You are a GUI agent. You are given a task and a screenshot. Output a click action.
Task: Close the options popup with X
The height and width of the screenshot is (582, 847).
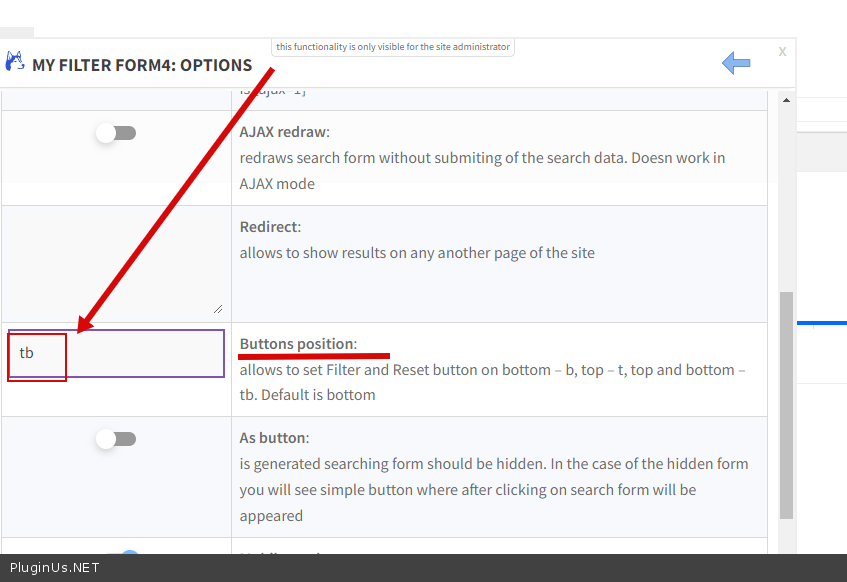[x=782, y=52]
